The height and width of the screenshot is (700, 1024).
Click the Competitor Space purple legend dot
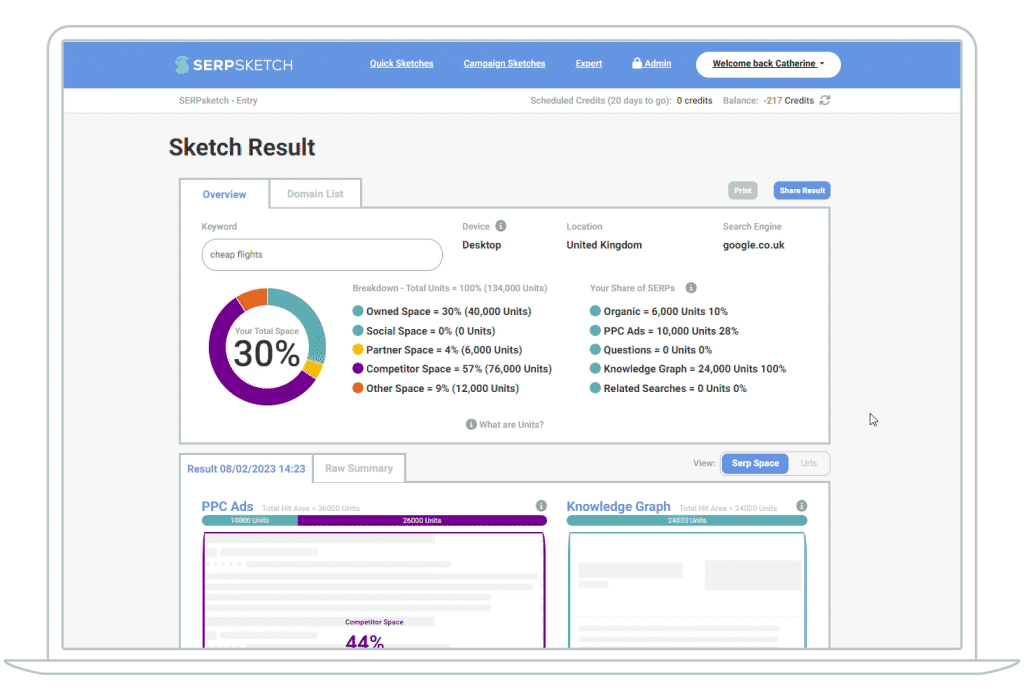(x=358, y=368)
